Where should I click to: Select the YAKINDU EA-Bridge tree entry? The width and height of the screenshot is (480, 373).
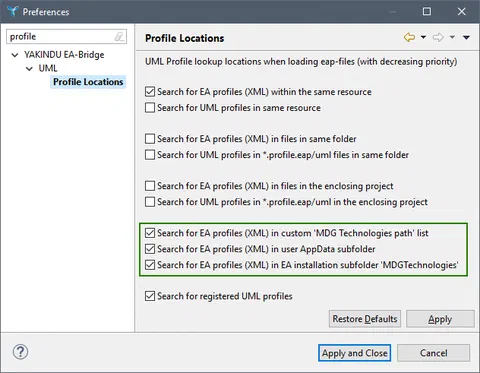[x=64, y=55]
